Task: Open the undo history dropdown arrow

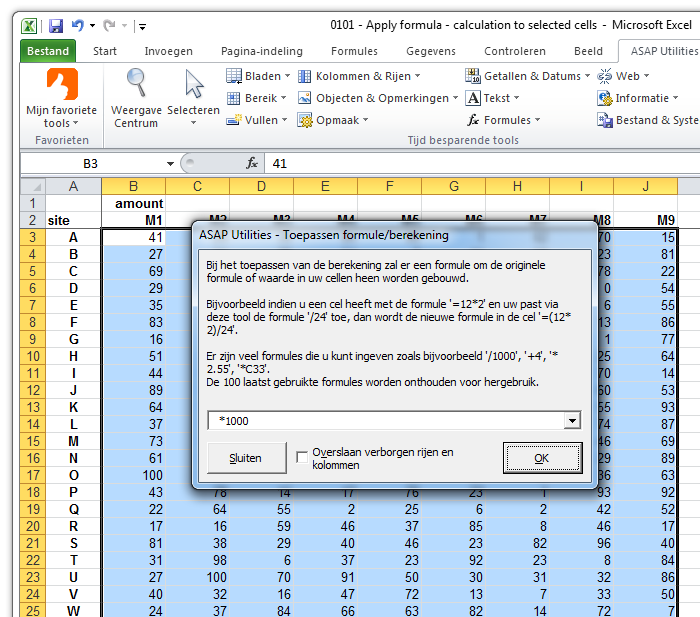Action: (92, 25)
